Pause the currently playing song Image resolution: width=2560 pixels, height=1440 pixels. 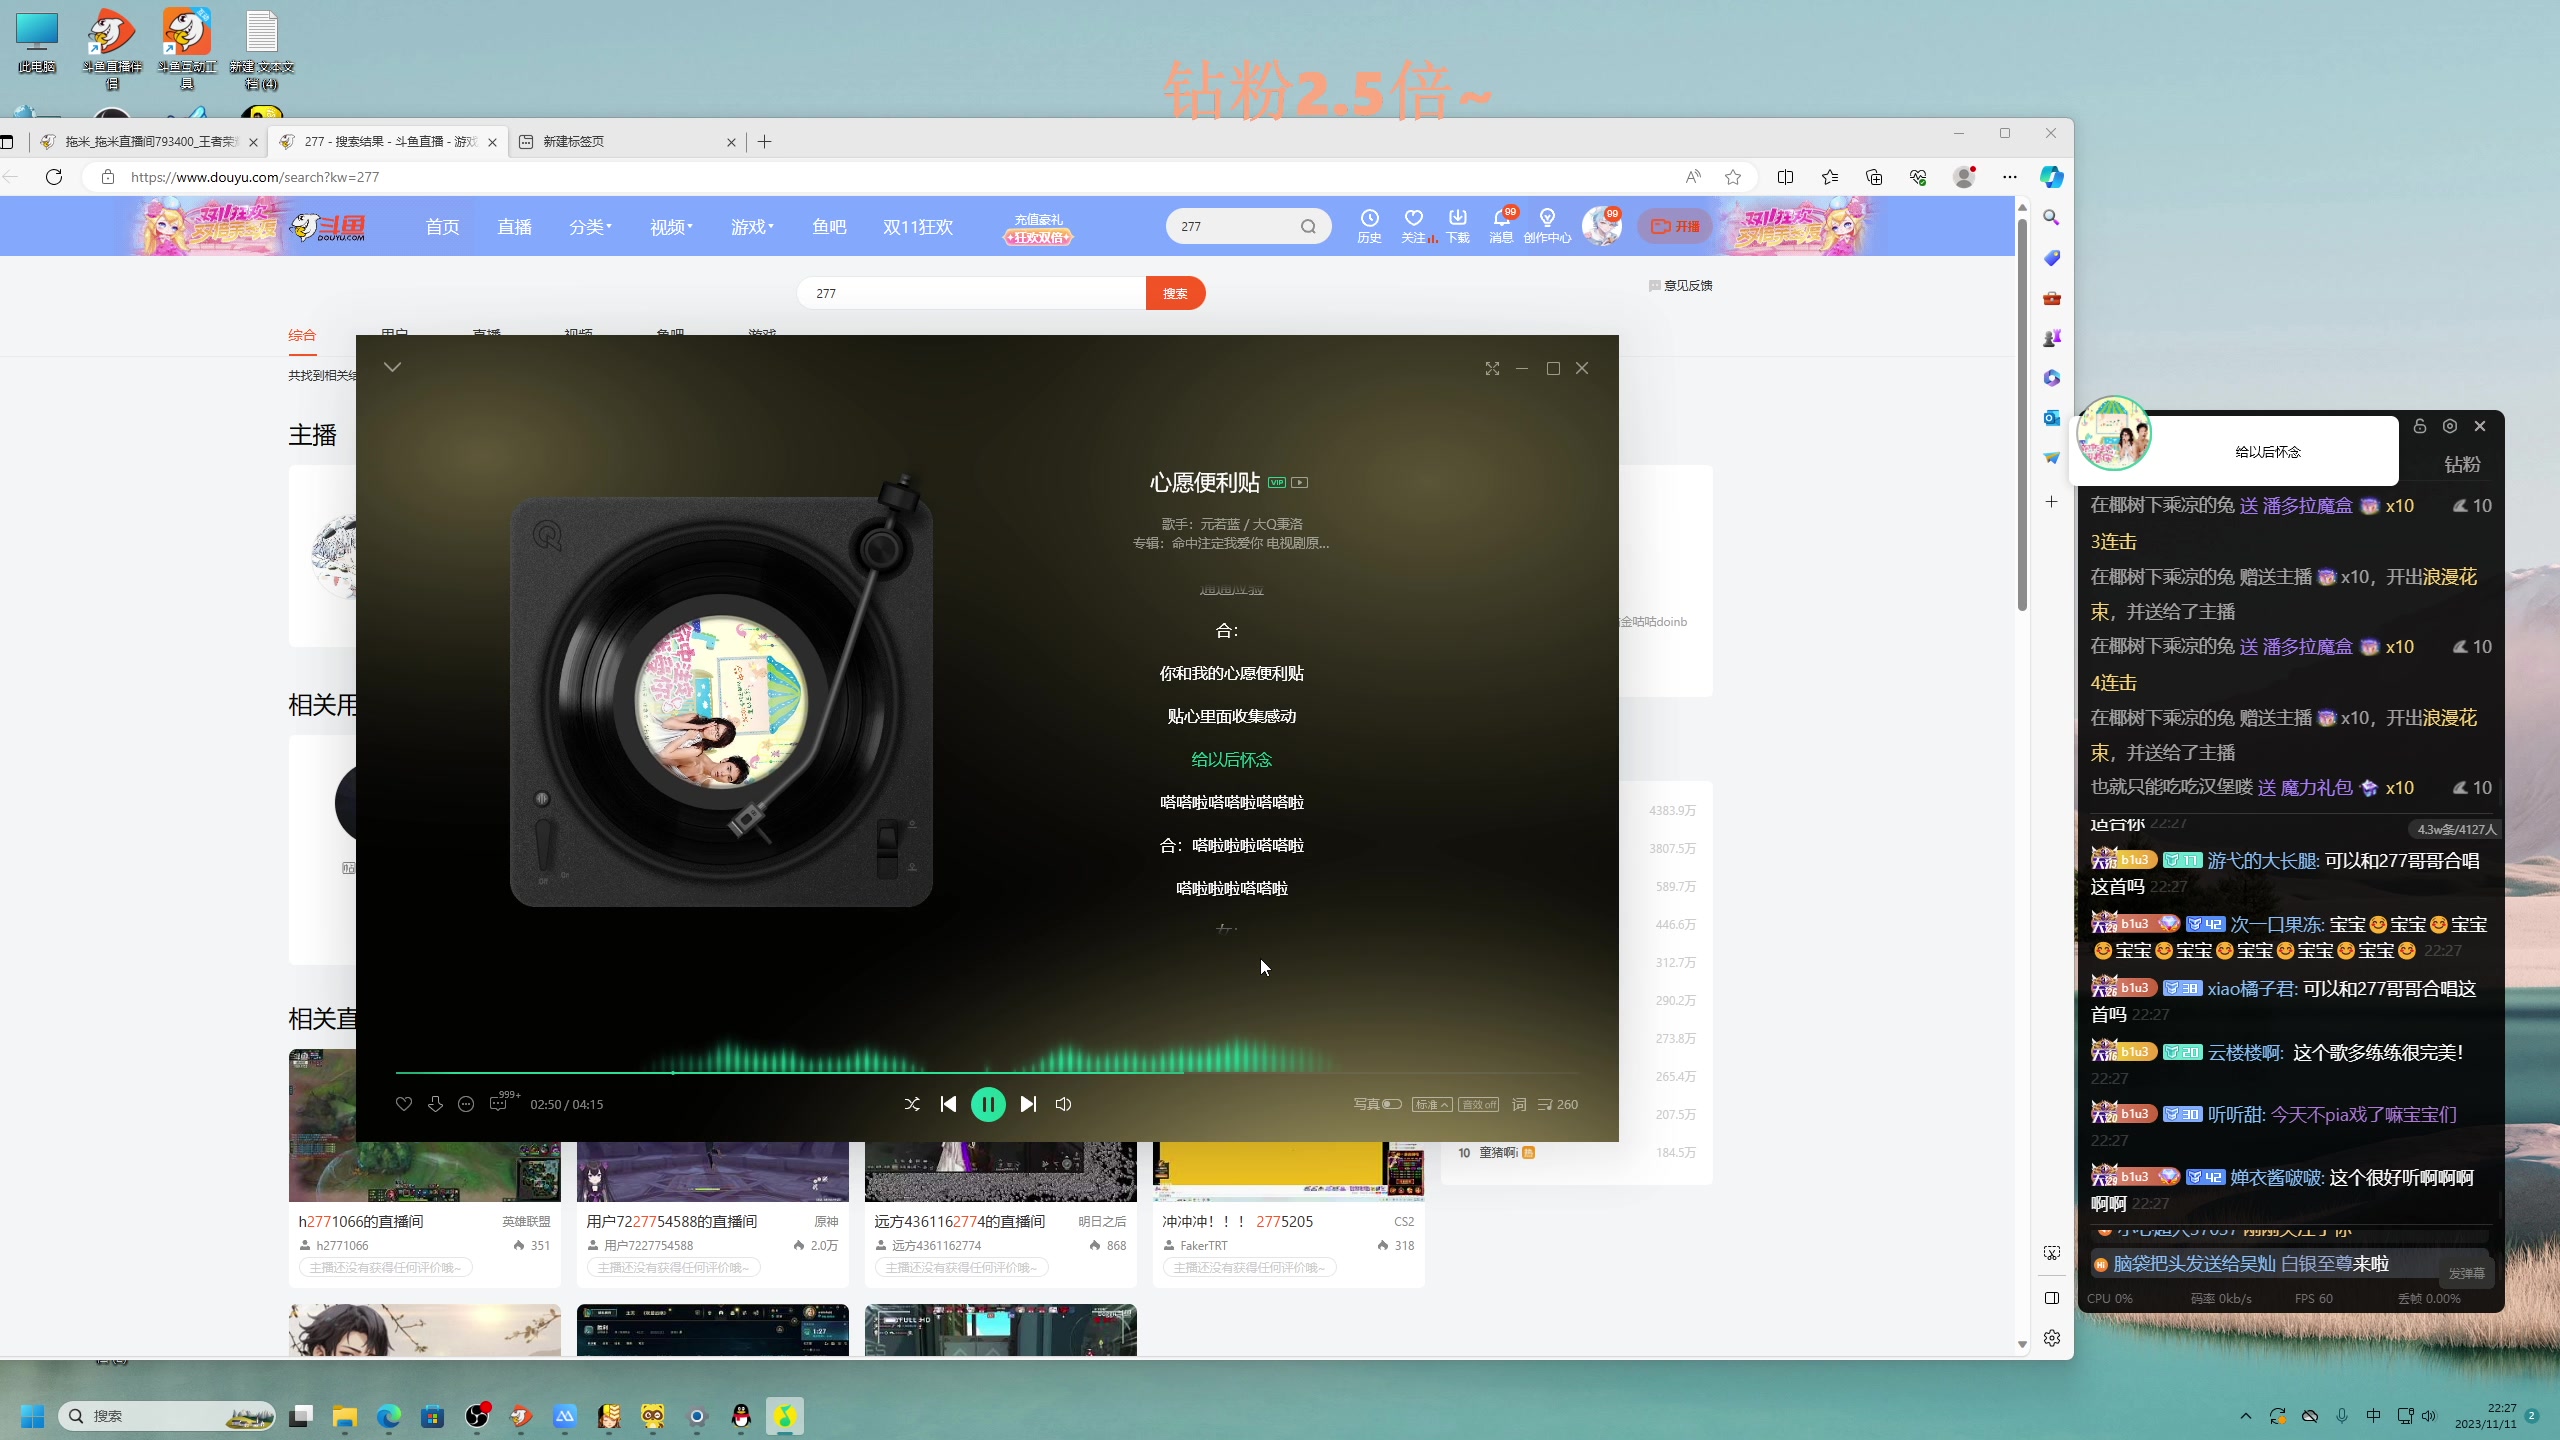pyautogui.click(x=988, y=1104)
